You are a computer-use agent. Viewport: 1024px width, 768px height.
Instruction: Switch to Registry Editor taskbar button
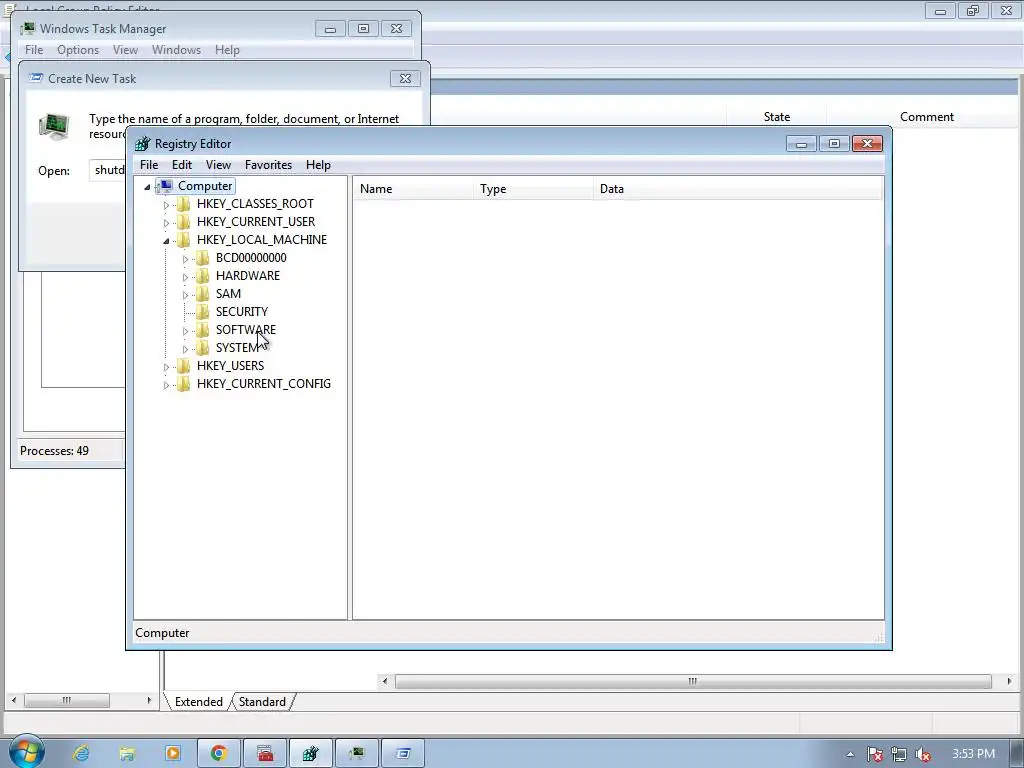click(x=310, y=754)
